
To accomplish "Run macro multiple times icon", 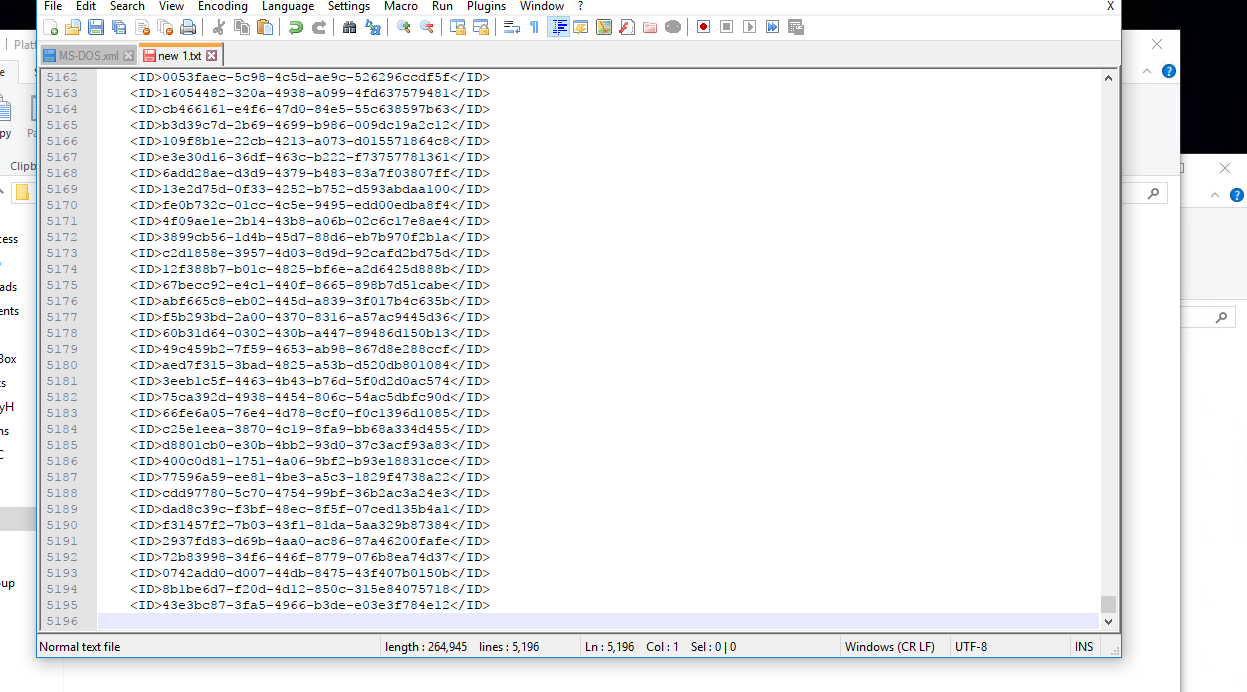I will 773,27.
